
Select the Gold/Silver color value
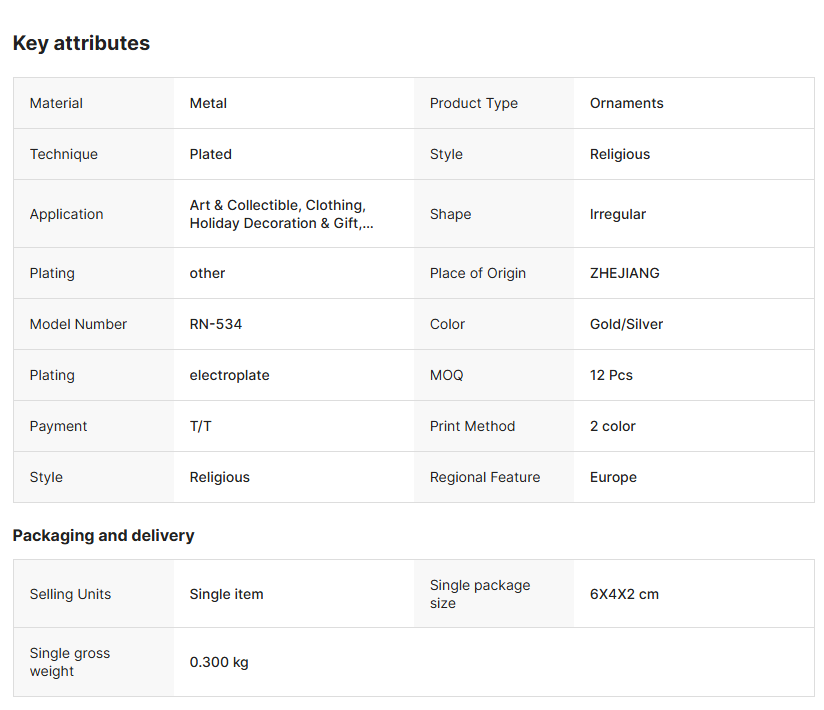pos(626,324)
